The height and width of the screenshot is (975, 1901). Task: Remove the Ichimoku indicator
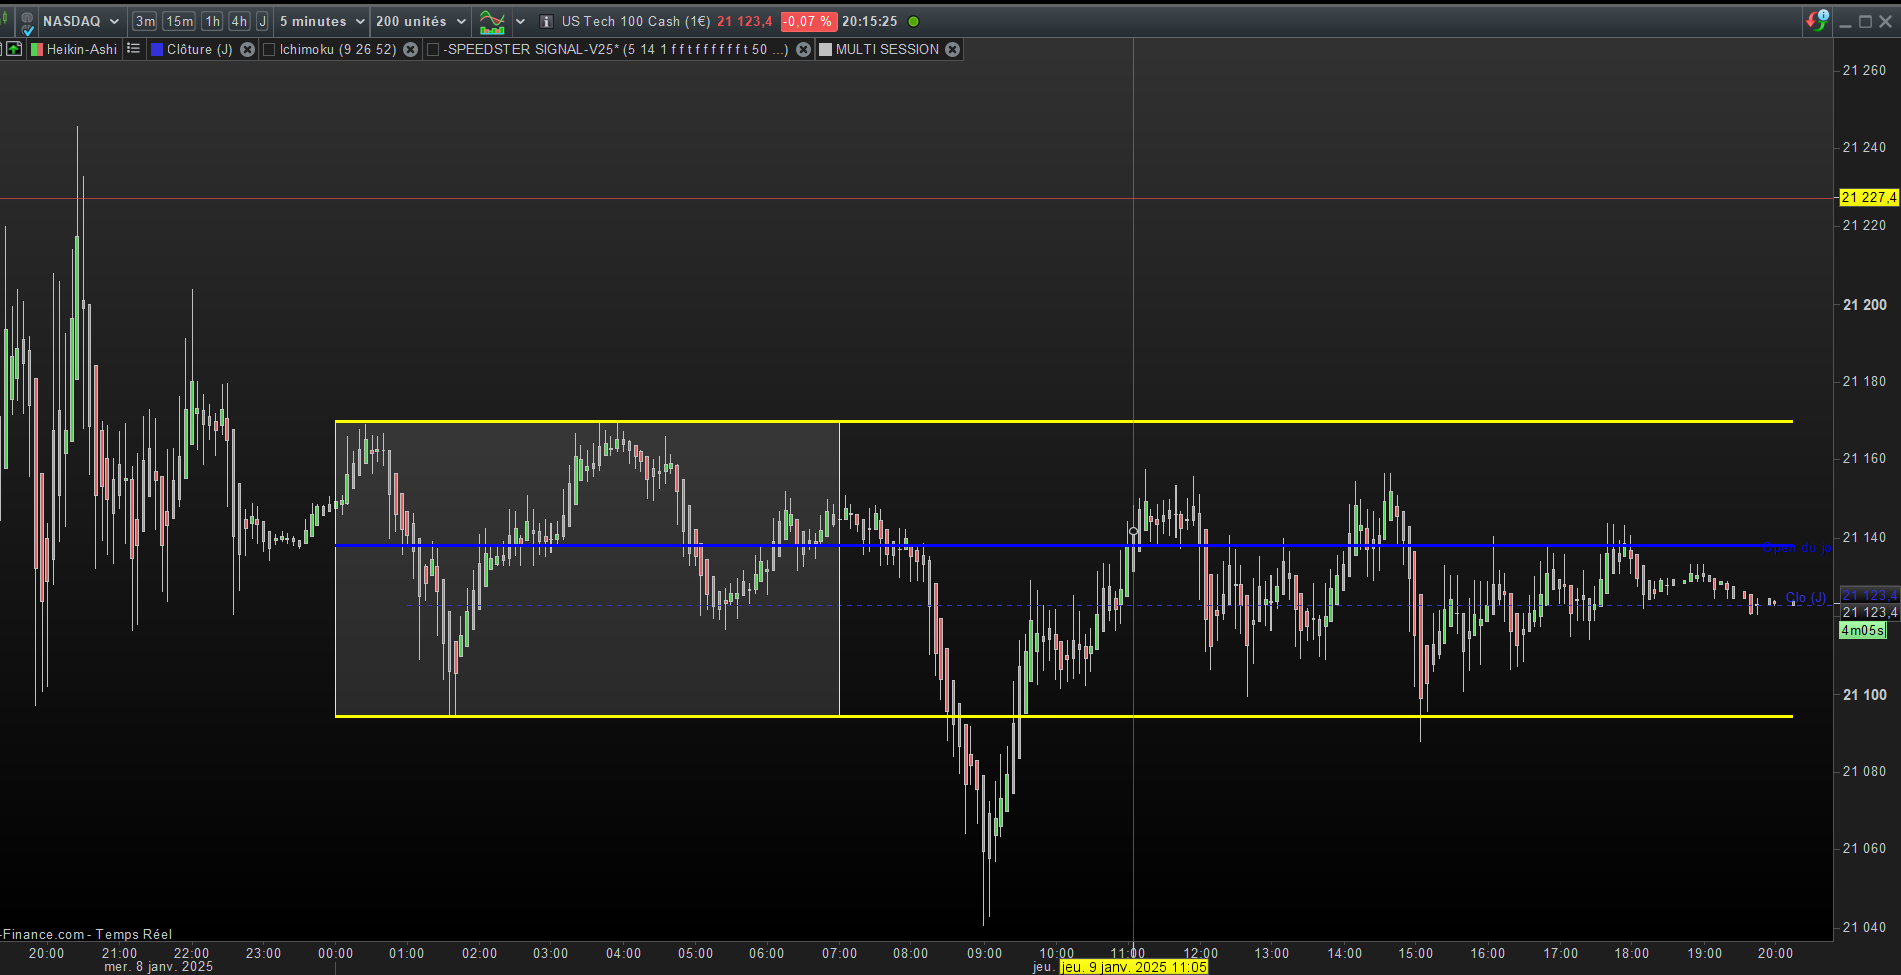(x=410, y=49)
